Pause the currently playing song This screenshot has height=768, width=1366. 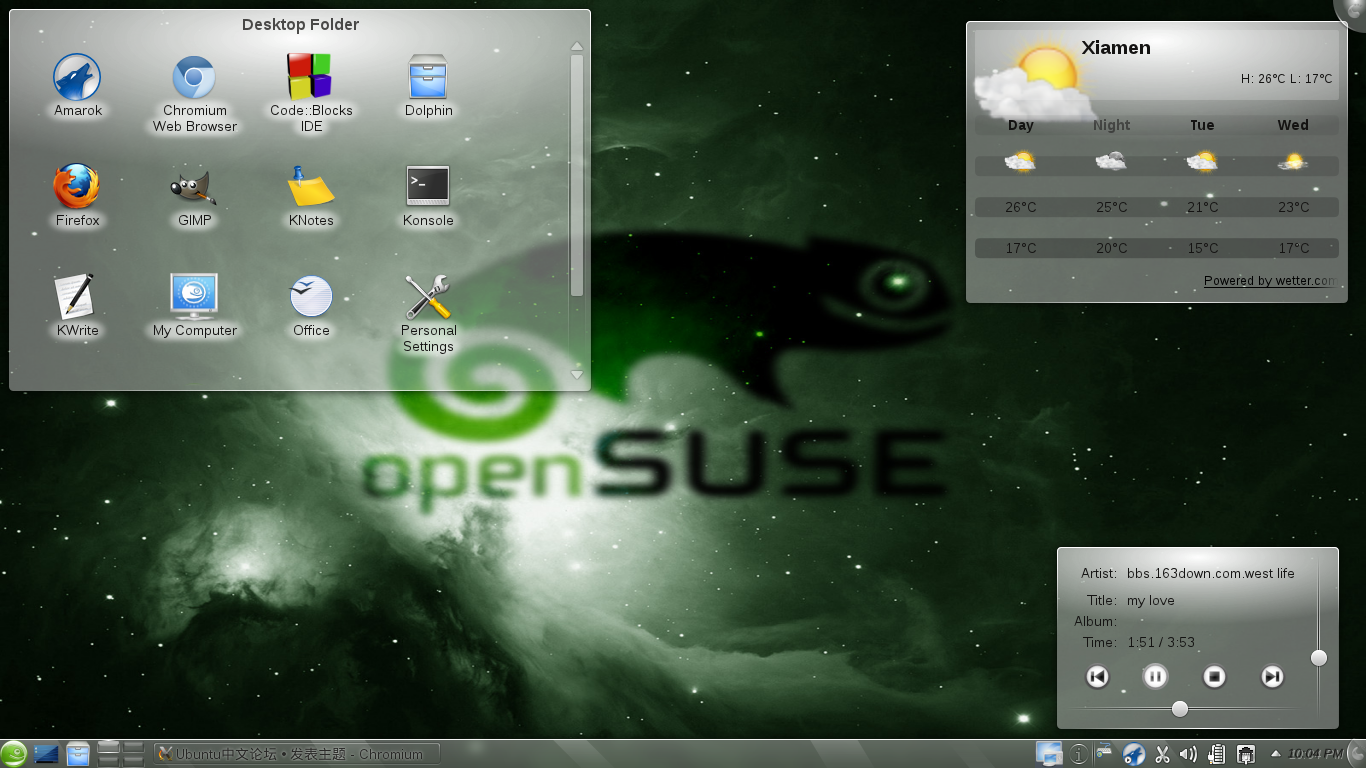(x=1155, y=677)
